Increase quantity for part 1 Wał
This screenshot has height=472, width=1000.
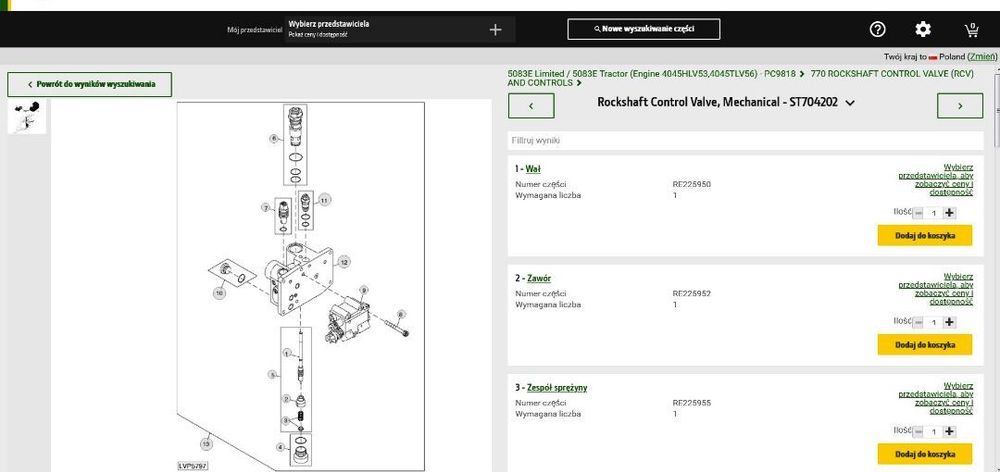pyautogui.click(x=950, y=213)
